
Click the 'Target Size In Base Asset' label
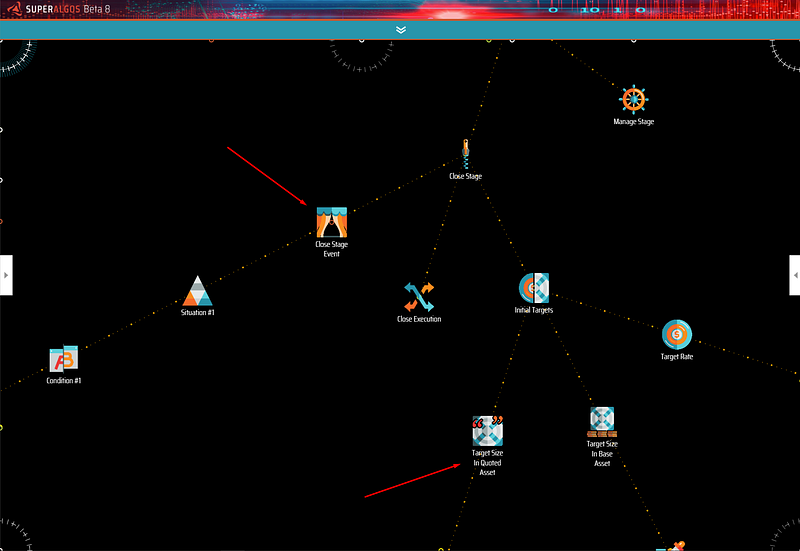602,454
